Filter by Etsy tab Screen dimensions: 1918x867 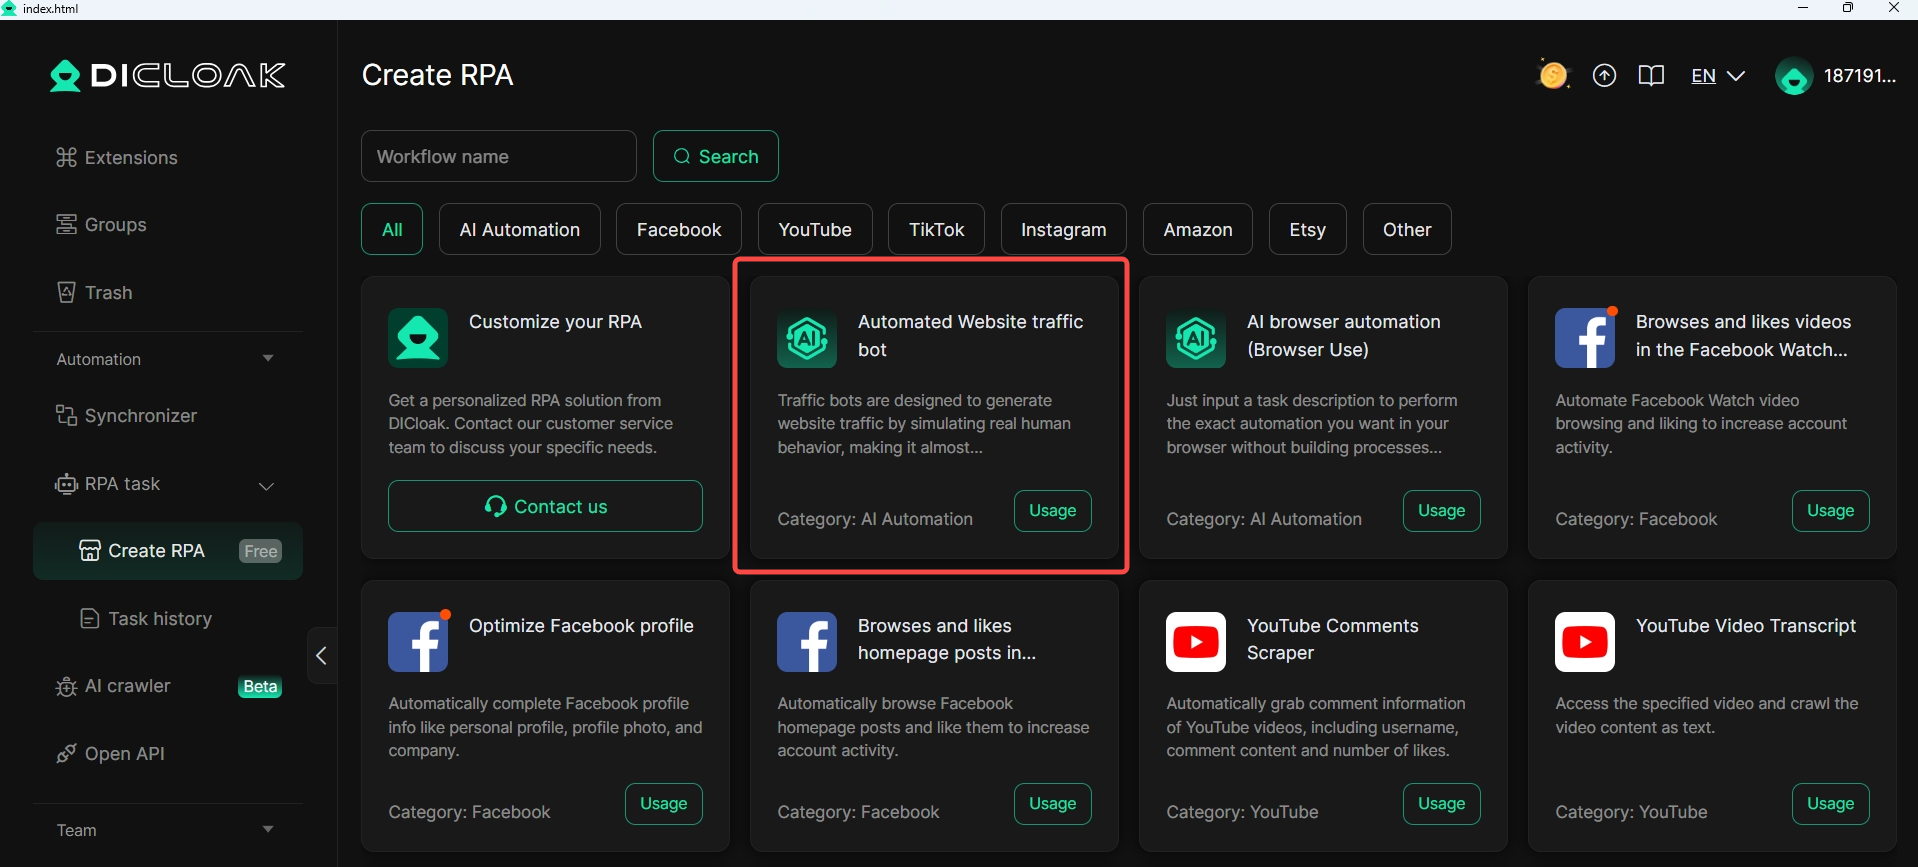[1308, 229]
